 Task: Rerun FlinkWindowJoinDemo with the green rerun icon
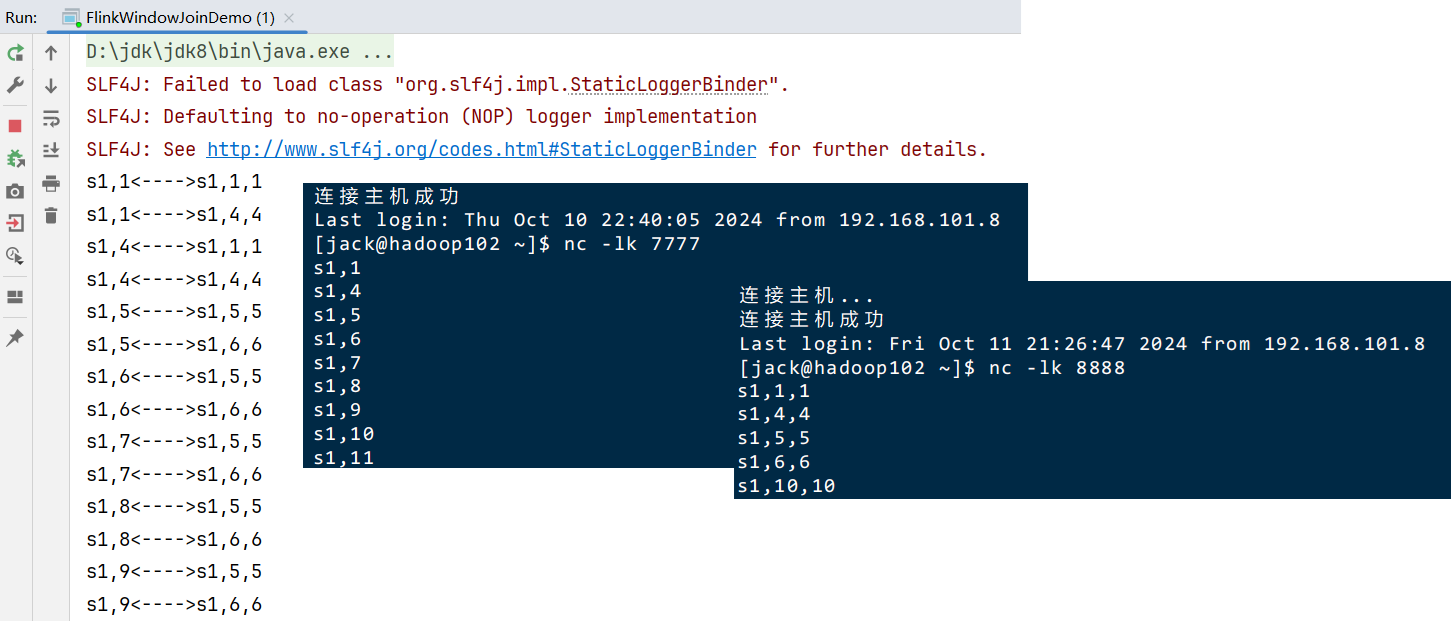15,53
